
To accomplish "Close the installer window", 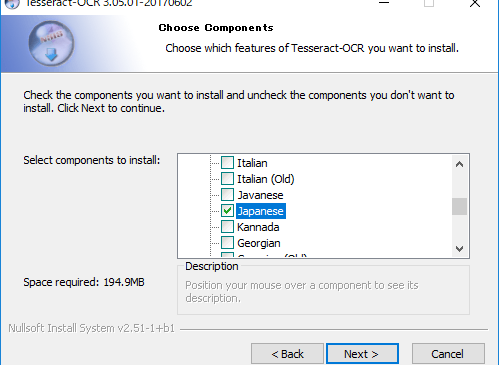I will pos(475,3).
